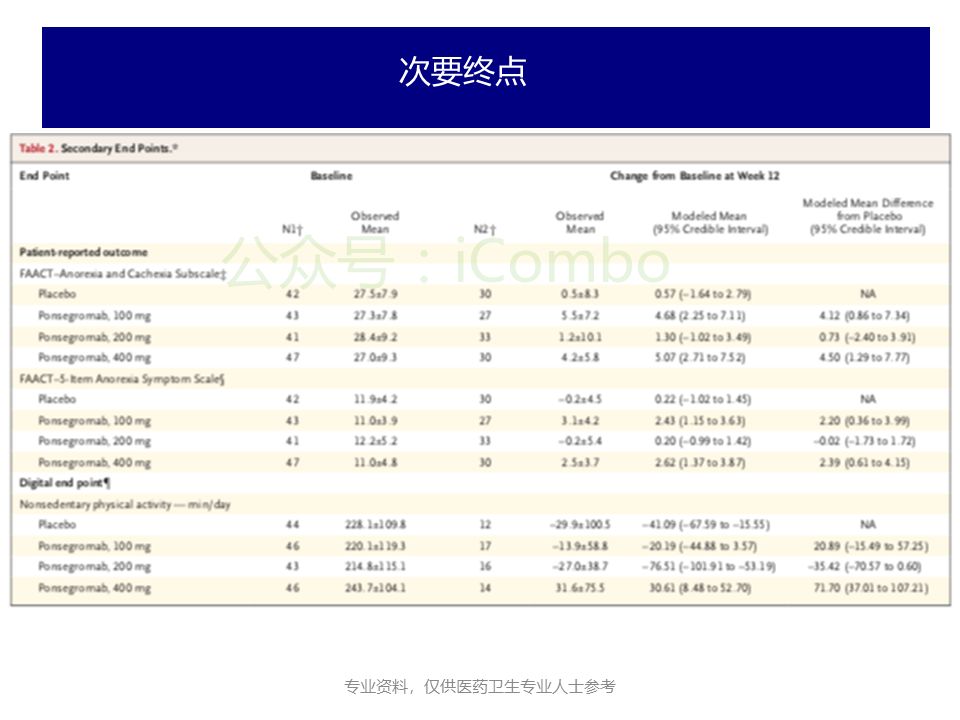Select difference value 0.73 (−2.40 to 3.91)
The height and width of the screenshot is (720, 960).
pyautogui.click(x=868, y=337)
